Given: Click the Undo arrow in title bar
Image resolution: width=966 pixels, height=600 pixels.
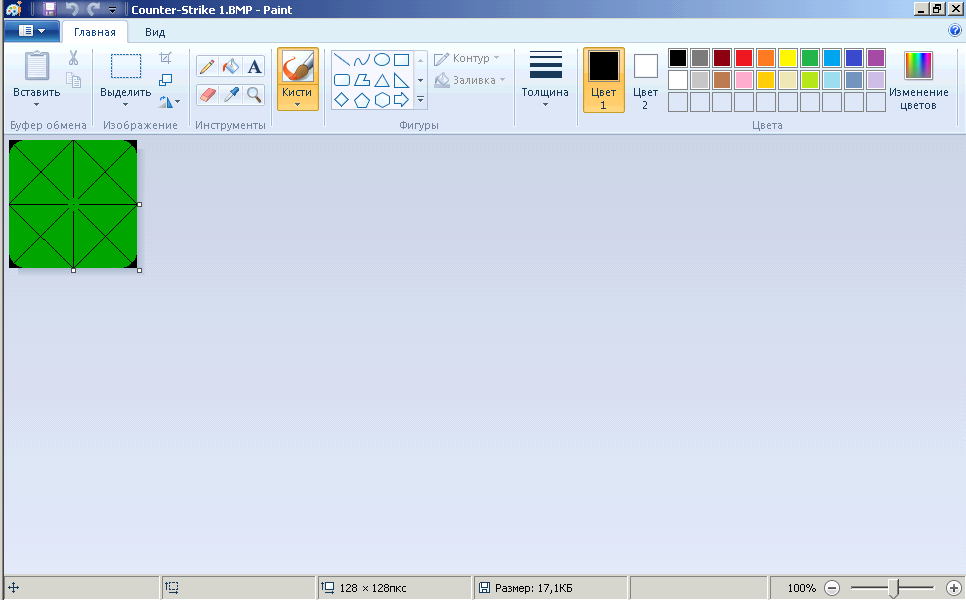Looking at the screenshot, I should [x=72, y=9].
